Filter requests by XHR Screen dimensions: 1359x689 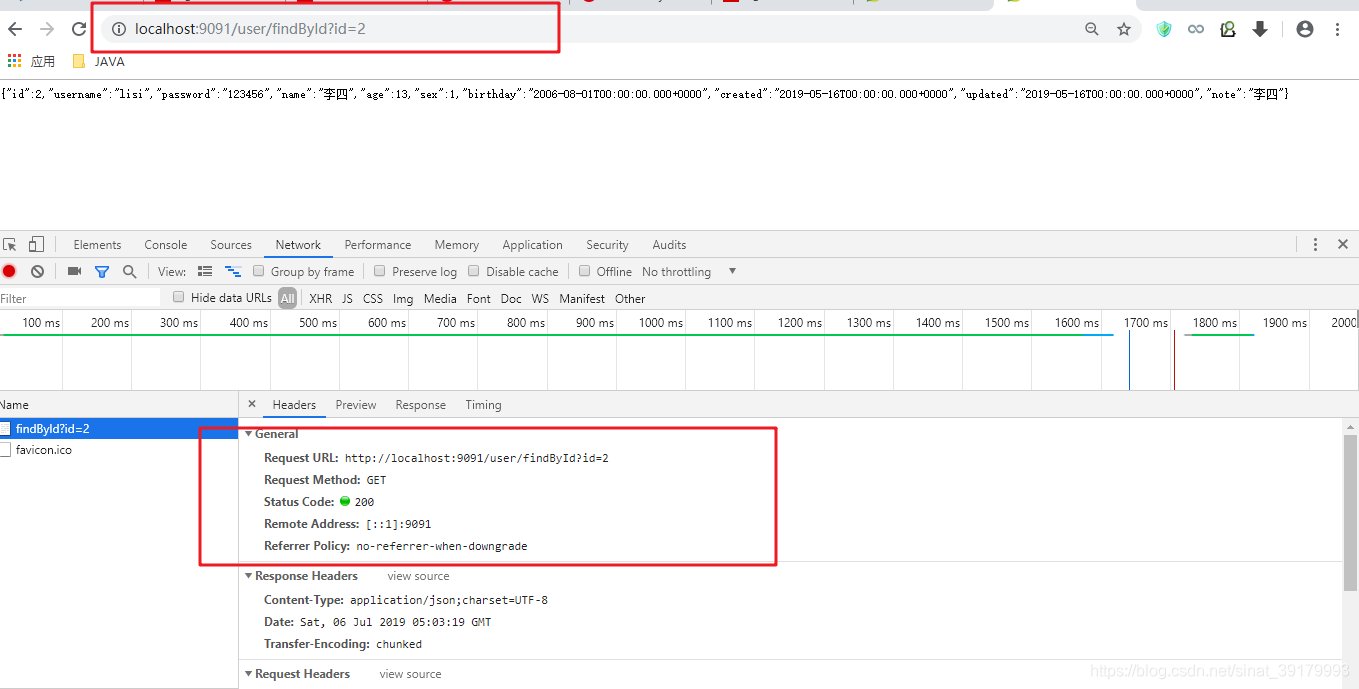tap(320, 298)
